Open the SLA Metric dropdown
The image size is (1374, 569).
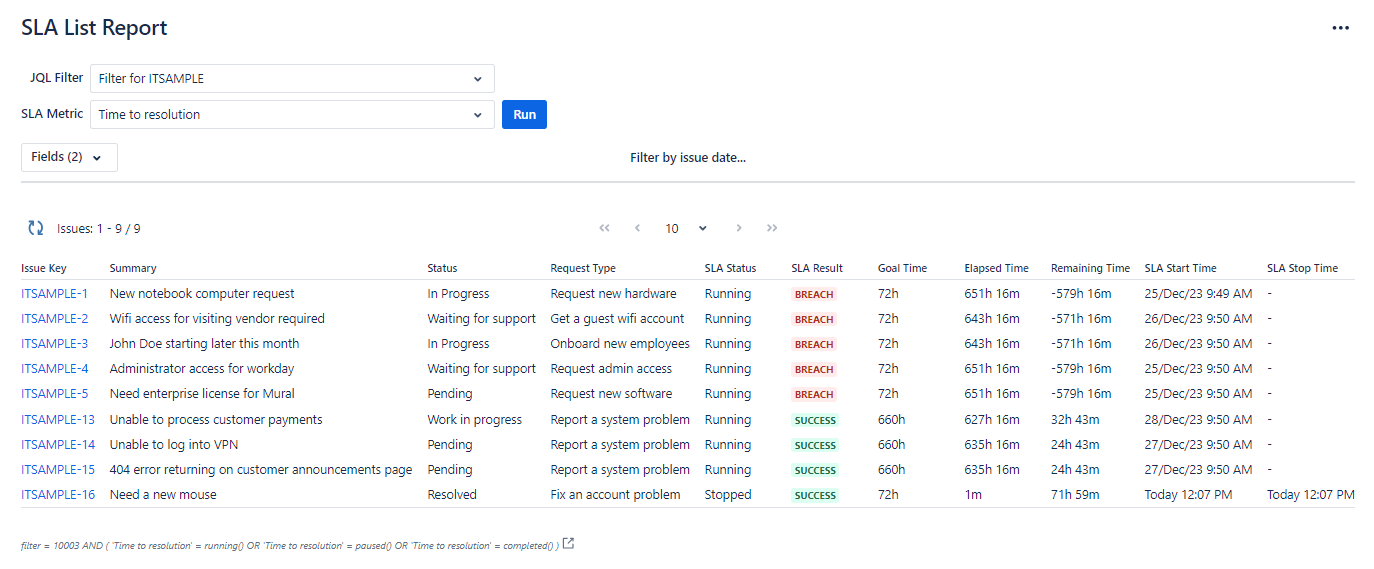pyautogui.click(x=292, y=115)
